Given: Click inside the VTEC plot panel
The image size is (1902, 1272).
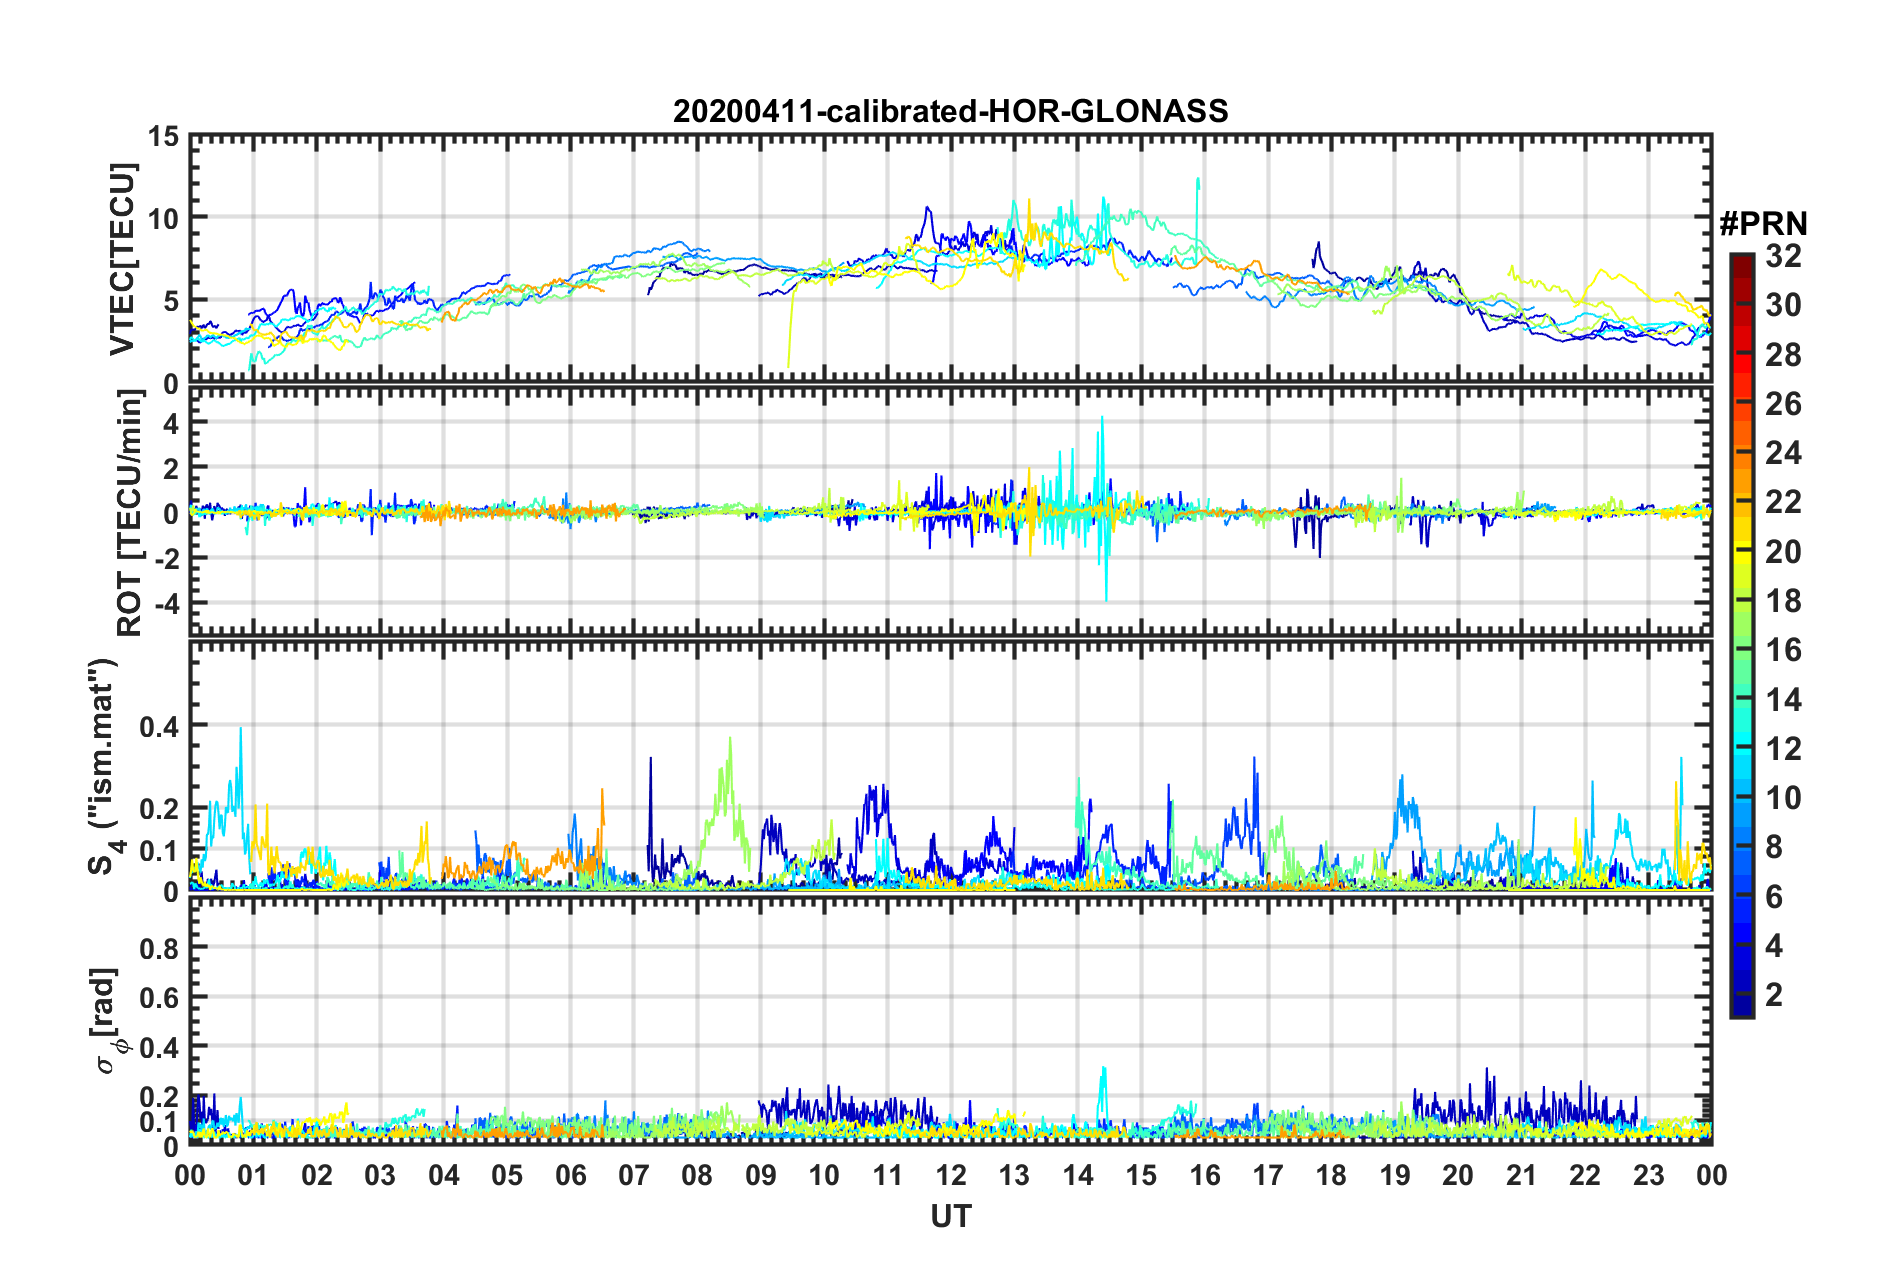Looking at the screenshot, I should pyautogui.click(x=950, y=259).
